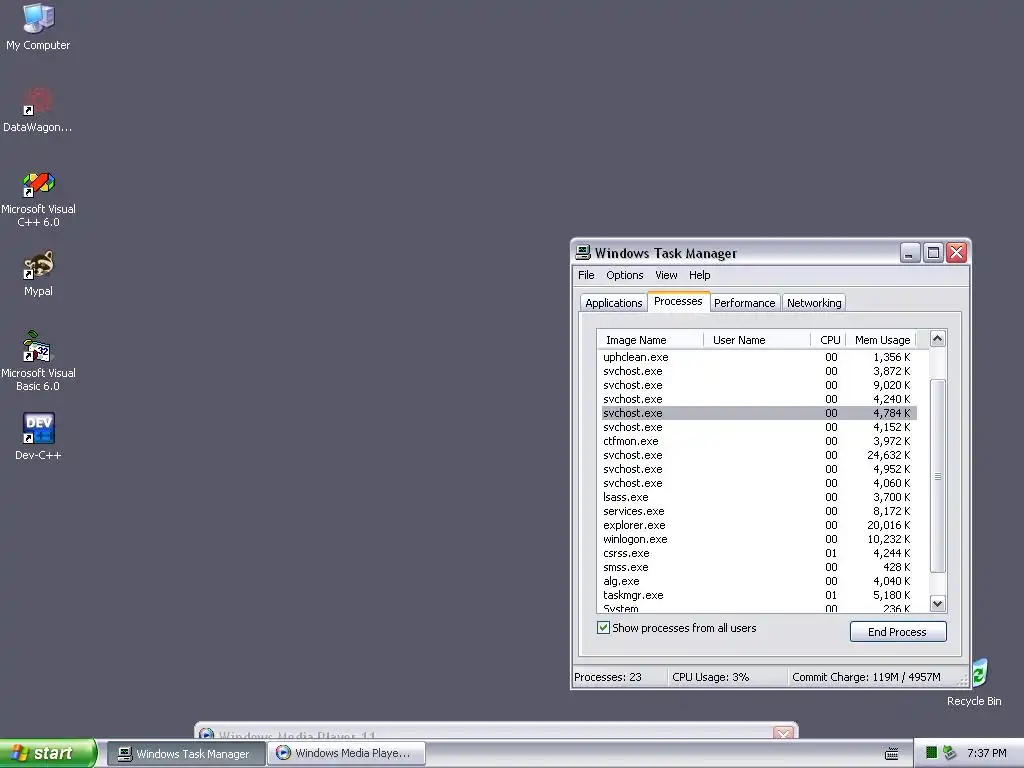Select the Processes tab

pos(678,301)
